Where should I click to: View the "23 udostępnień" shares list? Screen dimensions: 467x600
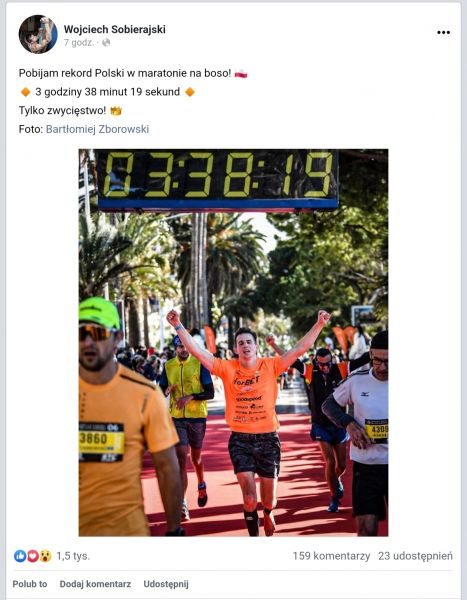415,556
